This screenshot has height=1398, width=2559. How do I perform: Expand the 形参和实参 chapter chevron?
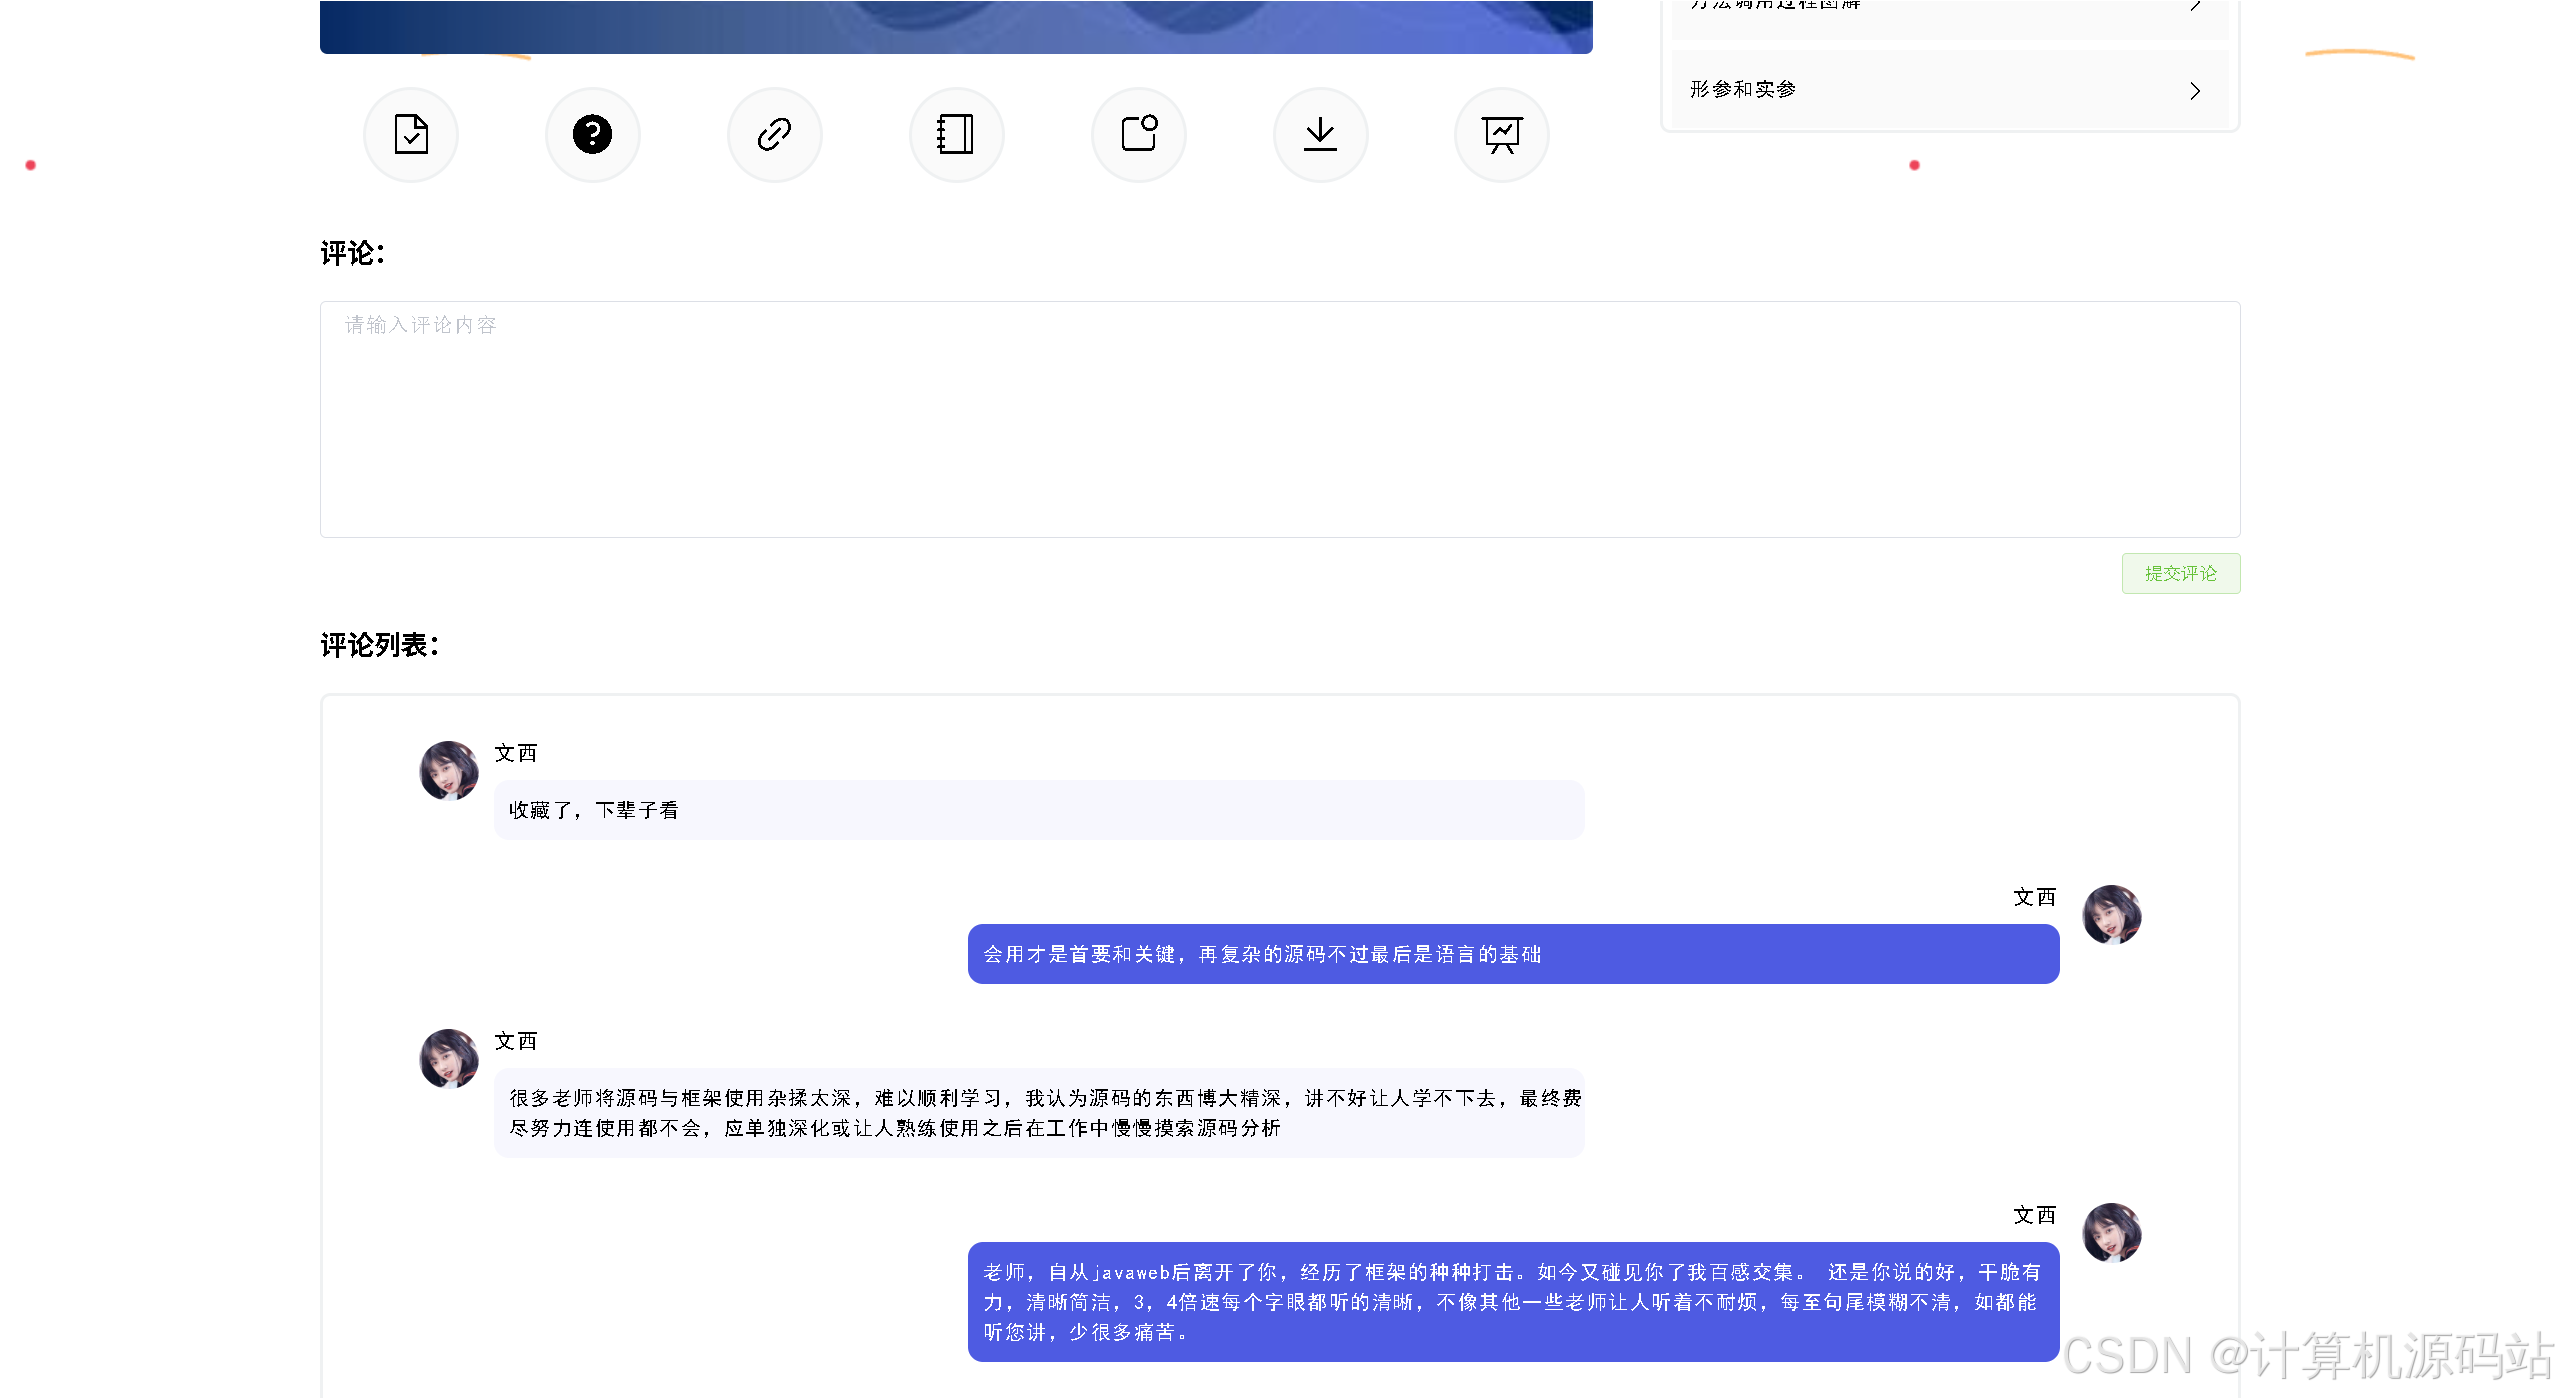(2196, 91)
